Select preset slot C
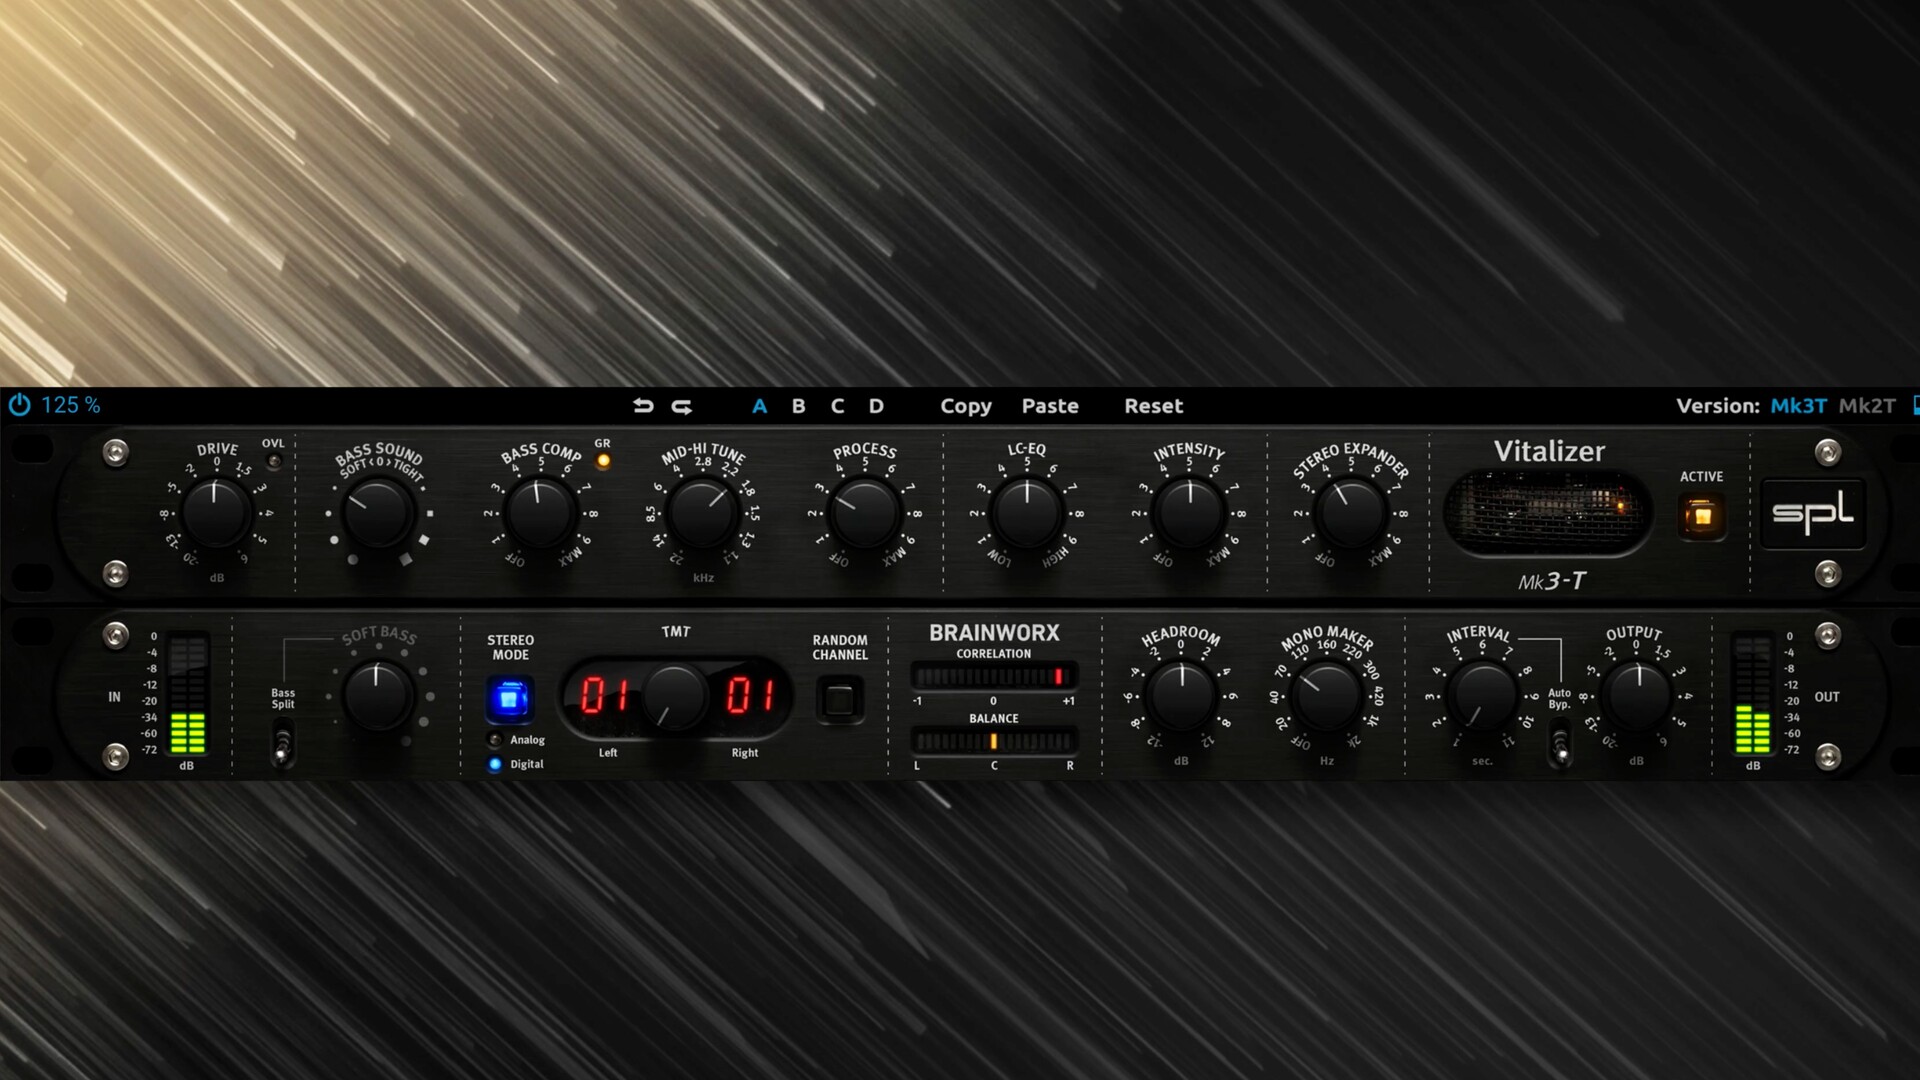The image size is (1920, 1080). [x=837, y=406]
